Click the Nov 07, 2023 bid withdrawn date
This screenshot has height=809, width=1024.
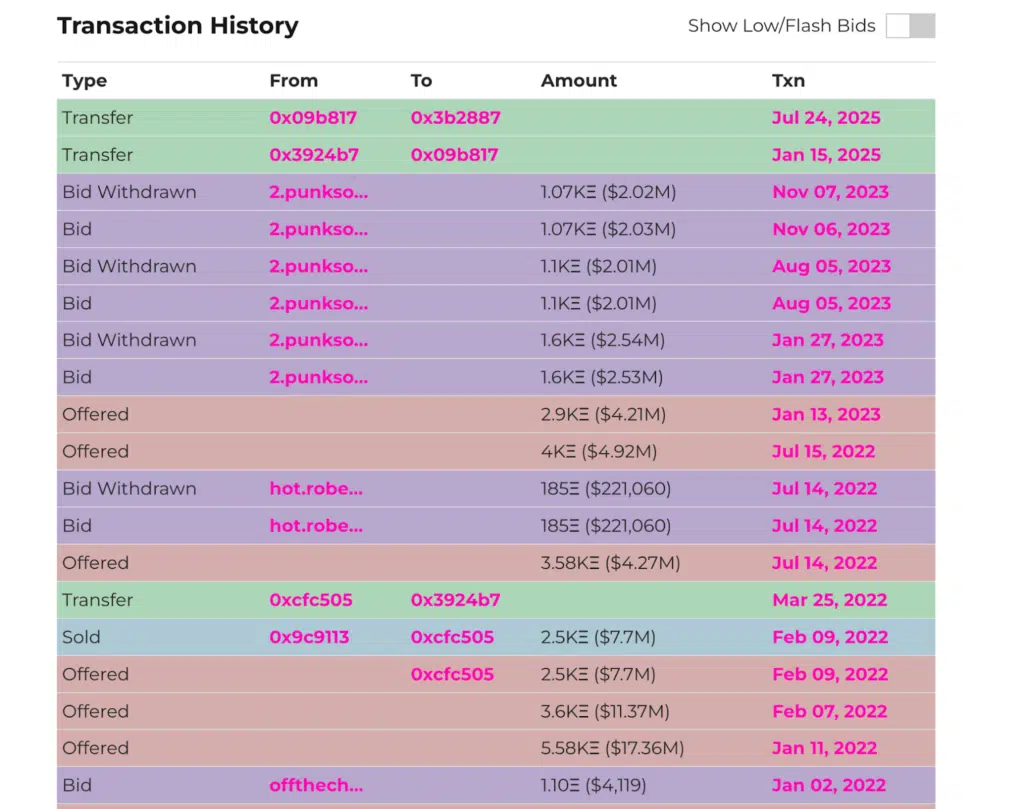point(830,192)
